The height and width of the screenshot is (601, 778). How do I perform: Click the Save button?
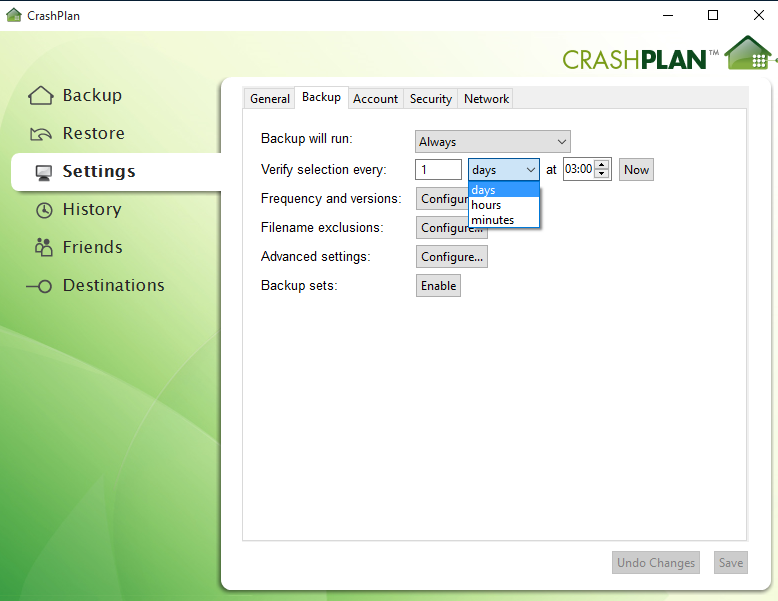tap(731, 563)
